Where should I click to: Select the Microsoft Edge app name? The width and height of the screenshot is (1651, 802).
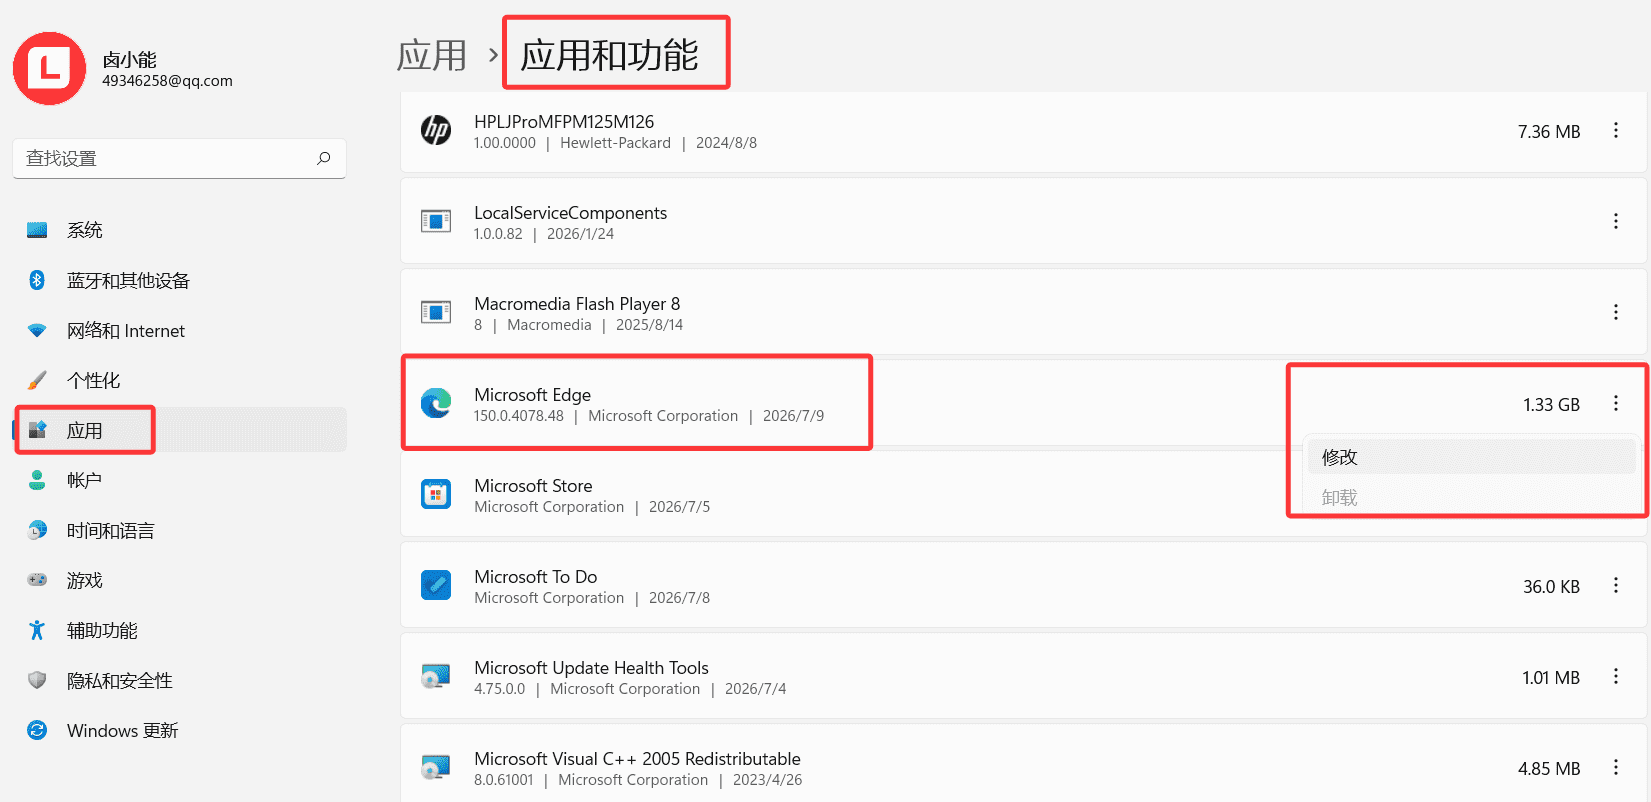click(532, 394)
